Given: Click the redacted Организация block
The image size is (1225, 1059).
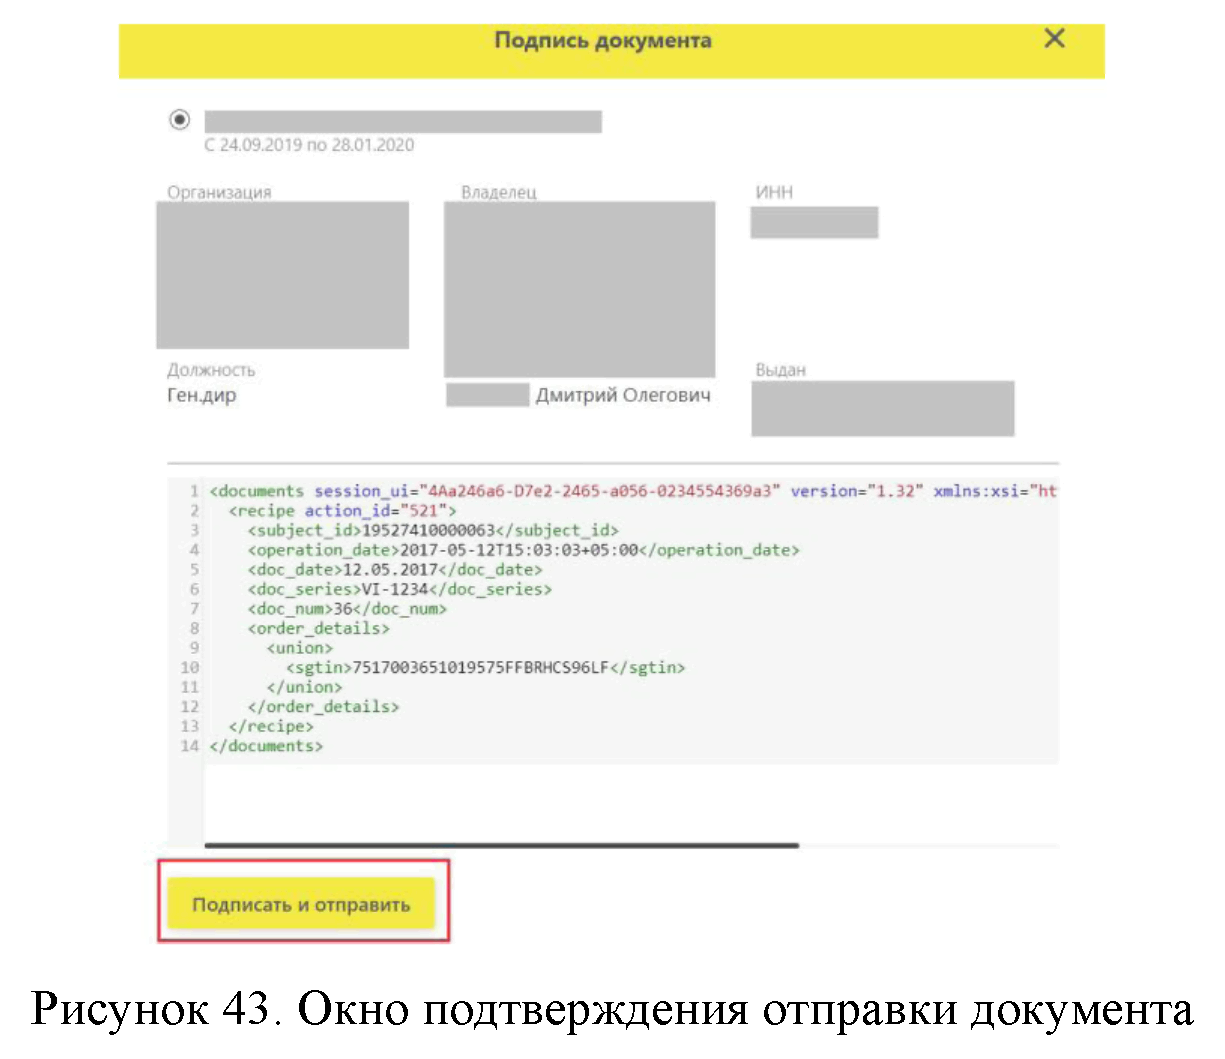Looking at the screenshot, I should 282,275.
